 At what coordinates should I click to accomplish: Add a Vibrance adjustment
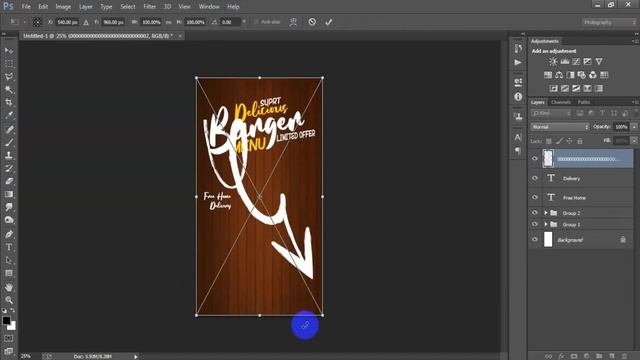(x=599, y=62)
